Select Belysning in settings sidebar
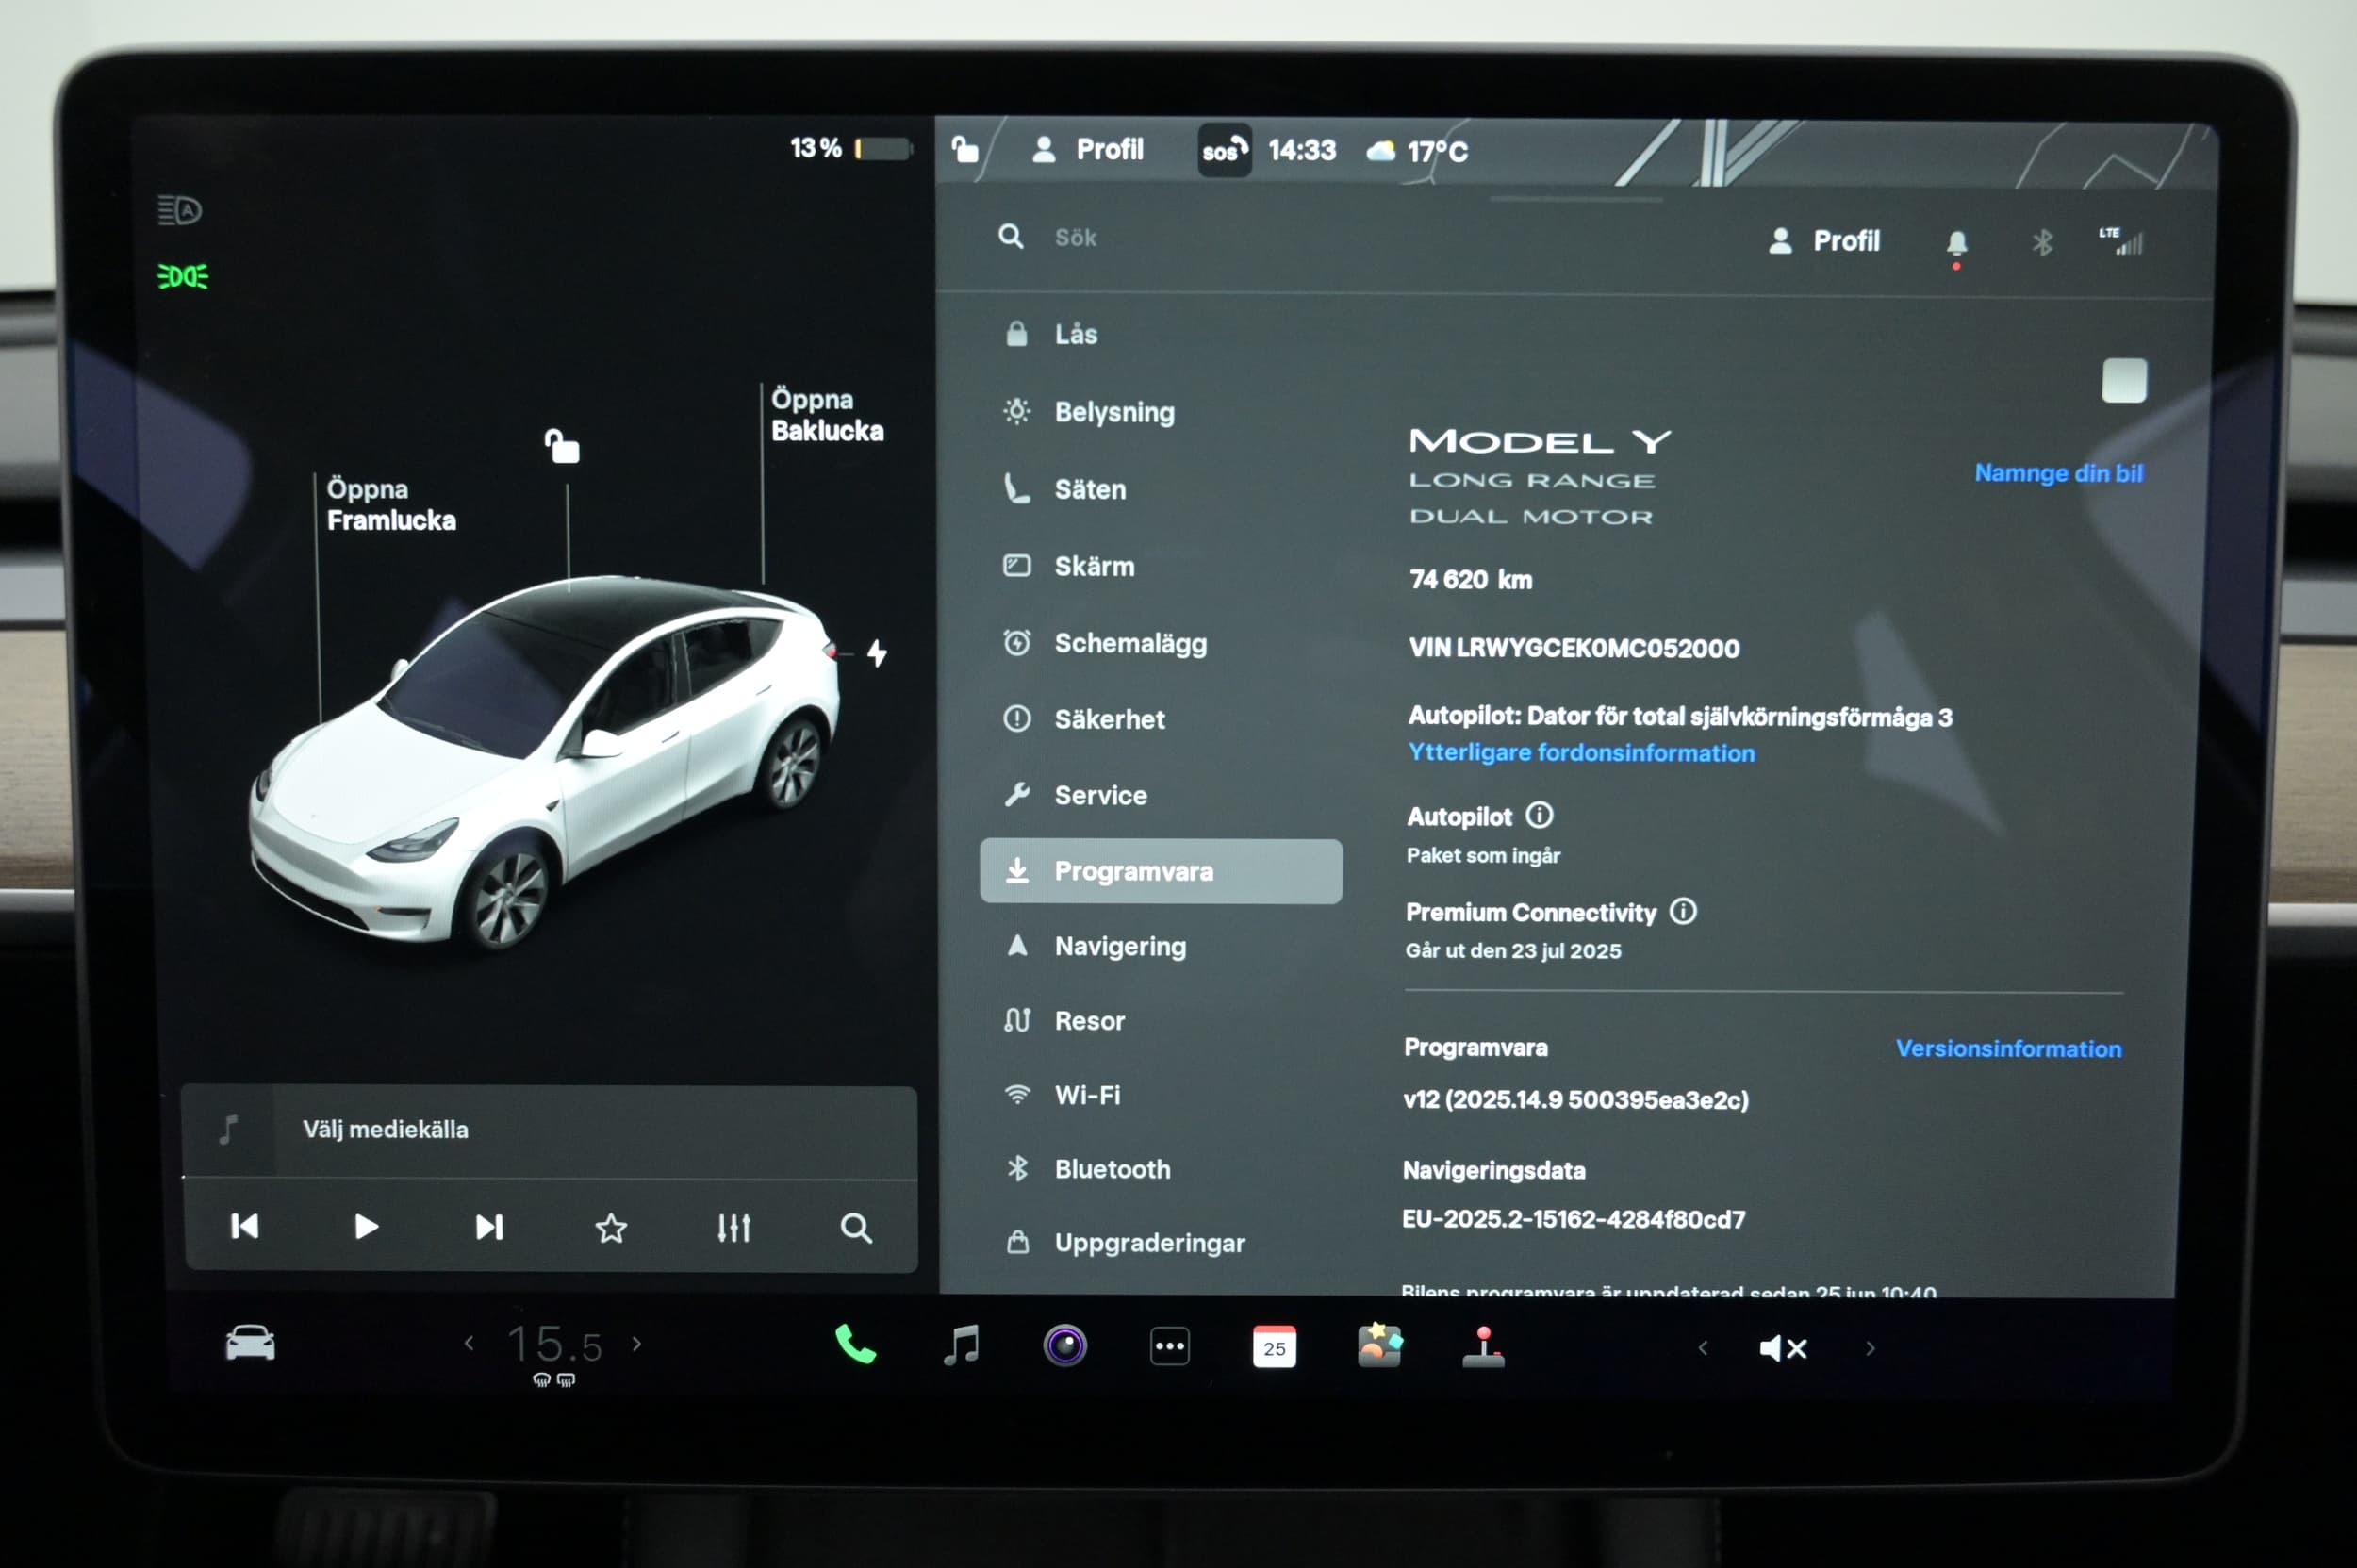This screenshot has height=1568, width=2357. (1113, 412)
